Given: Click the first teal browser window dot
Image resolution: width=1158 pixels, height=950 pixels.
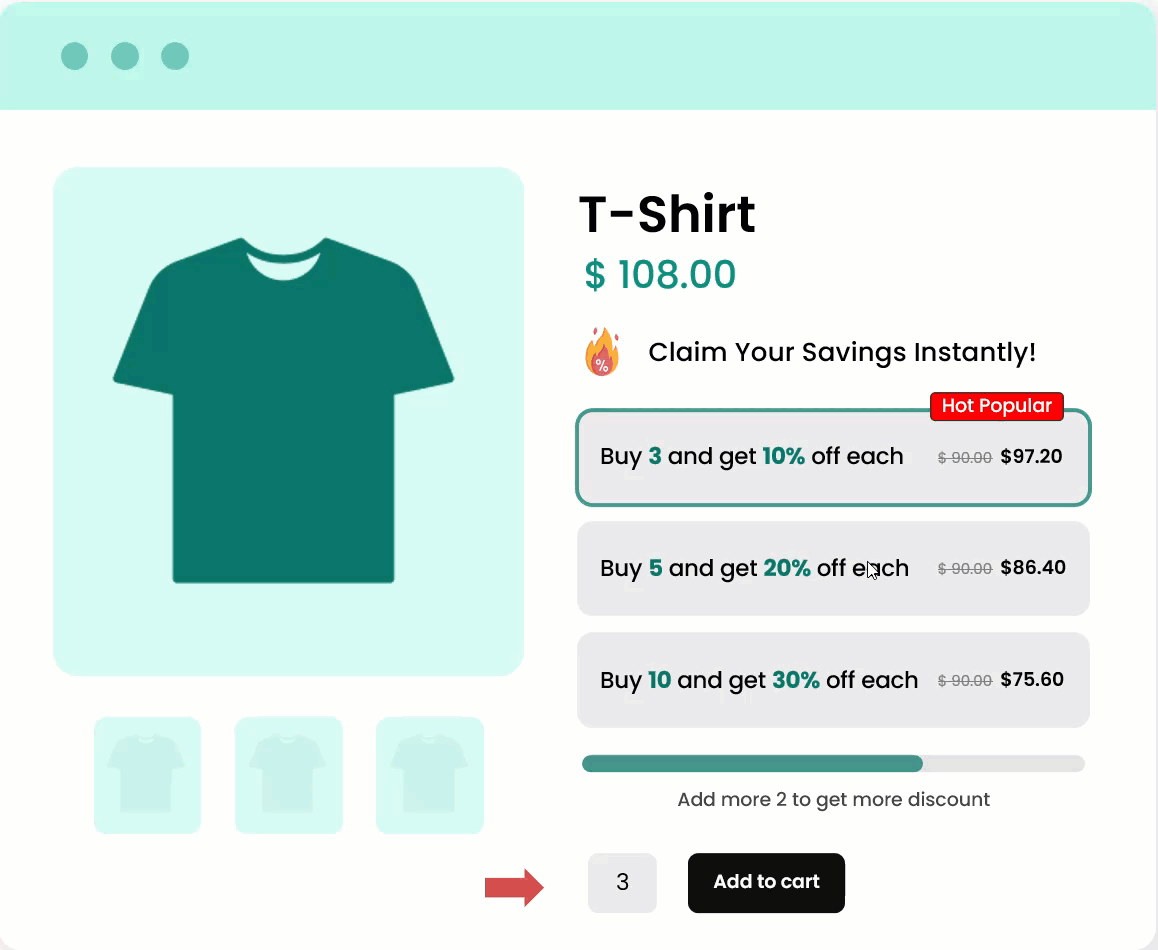Looking at the screenshot, I should (74, 57).
